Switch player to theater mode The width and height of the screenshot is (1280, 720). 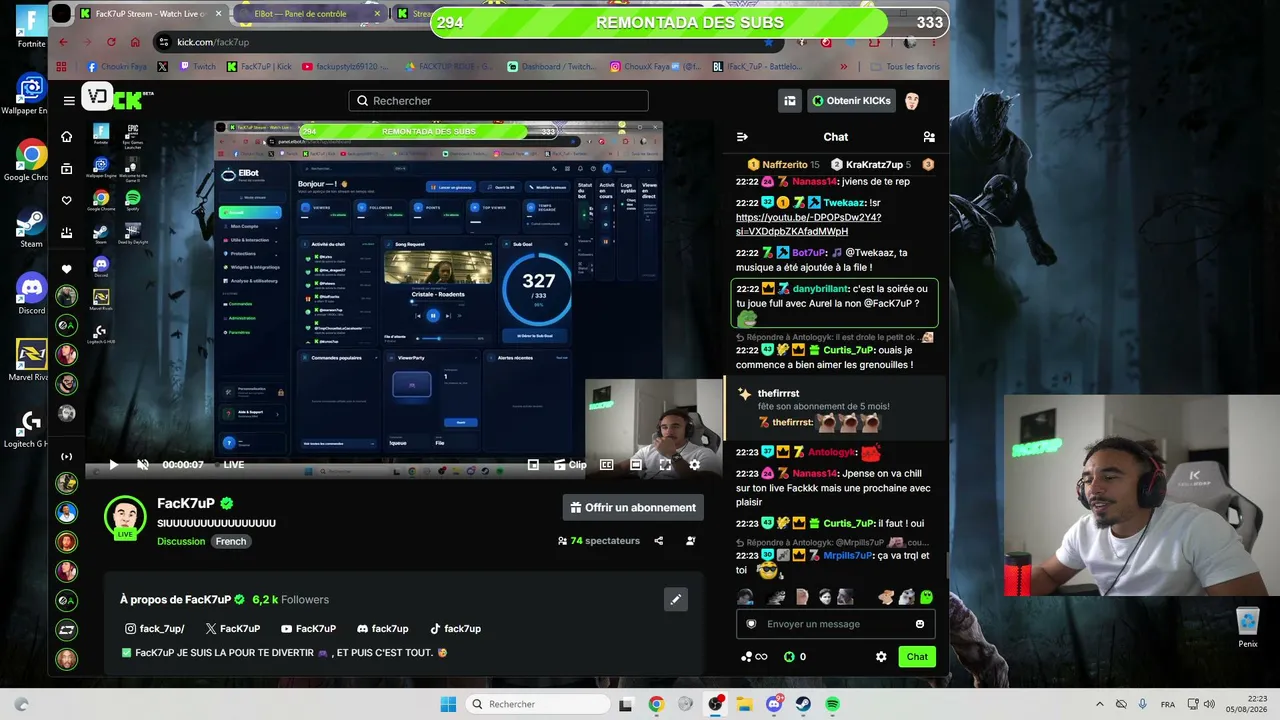pos(636,464)
